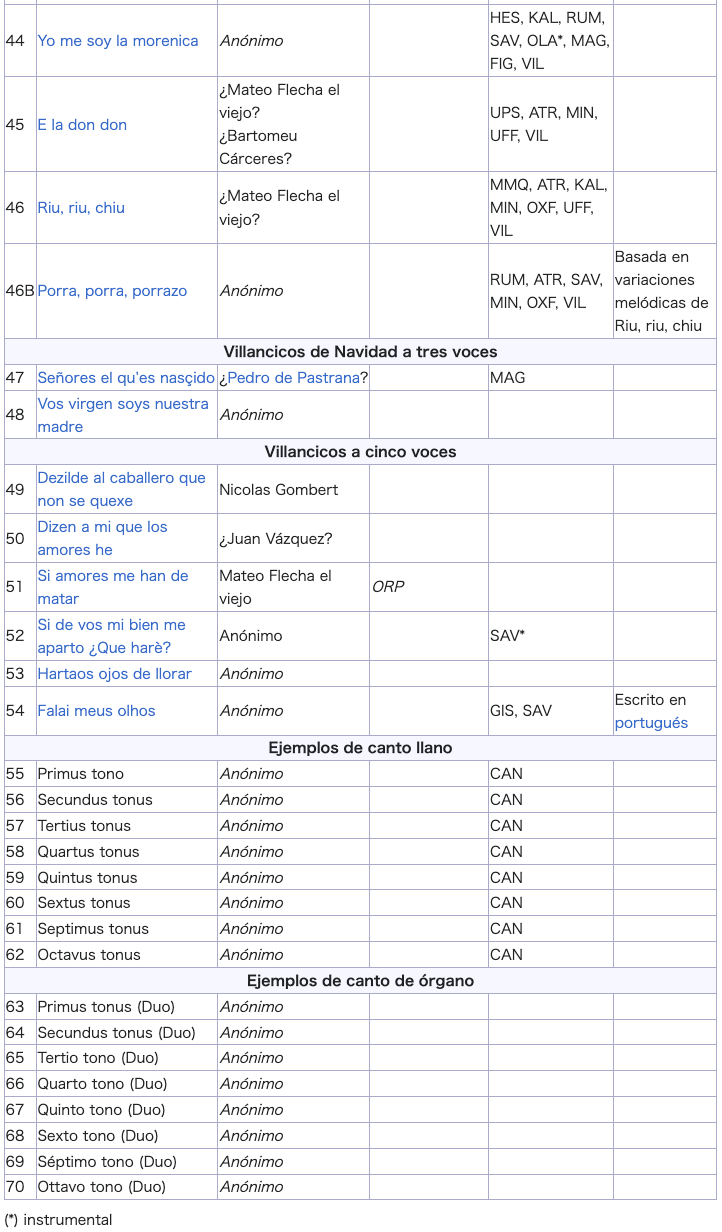Open "Si de vos mi bien me aparto" link

click(x=111, y=636)
